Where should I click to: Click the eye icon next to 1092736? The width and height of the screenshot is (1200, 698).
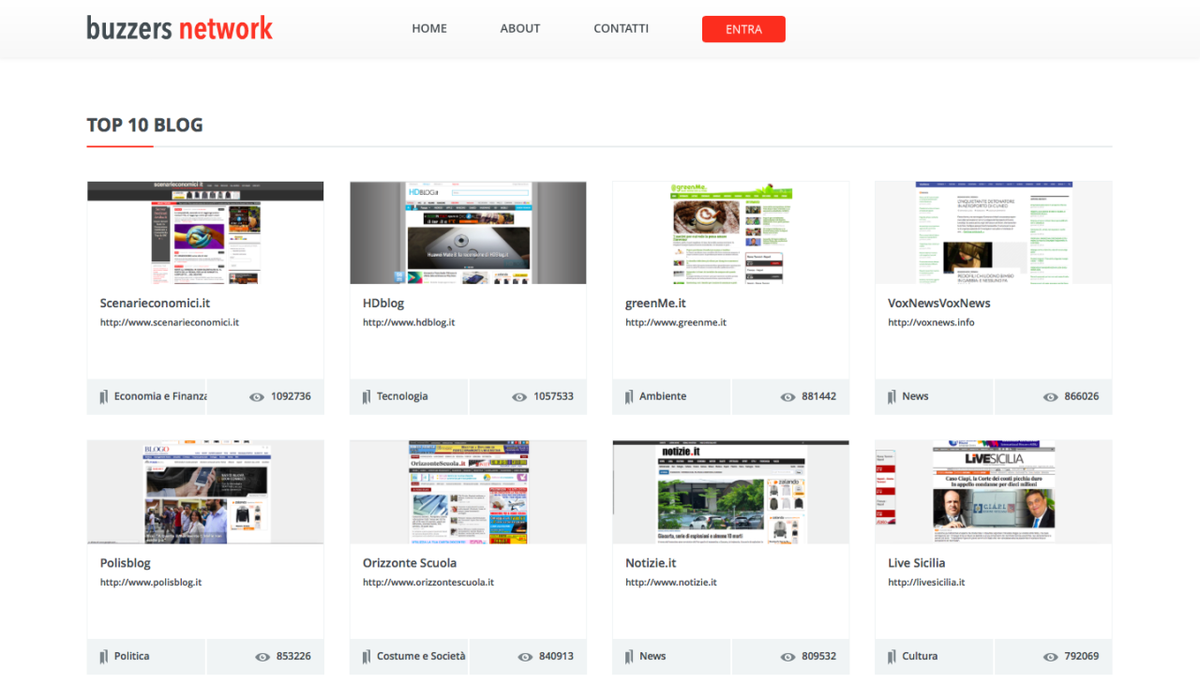point(257,397)
